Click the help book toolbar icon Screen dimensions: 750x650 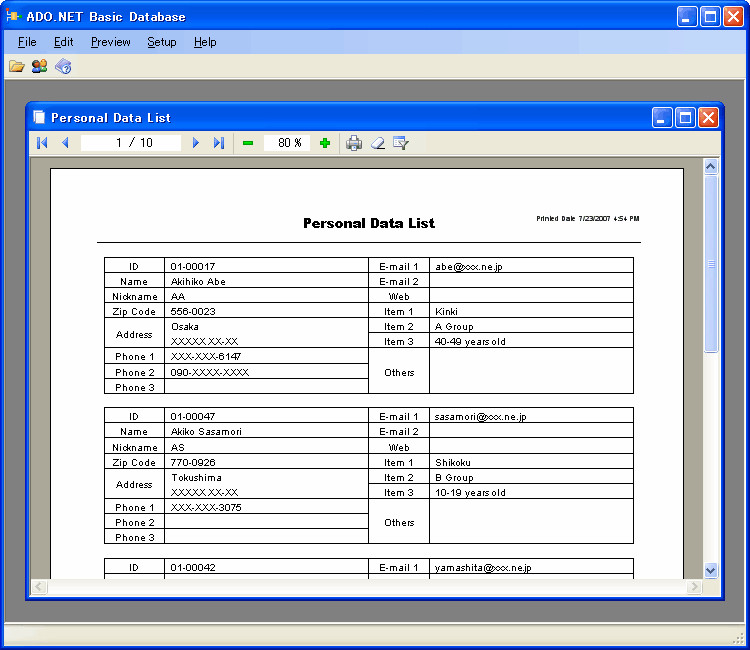pos(63,67)
